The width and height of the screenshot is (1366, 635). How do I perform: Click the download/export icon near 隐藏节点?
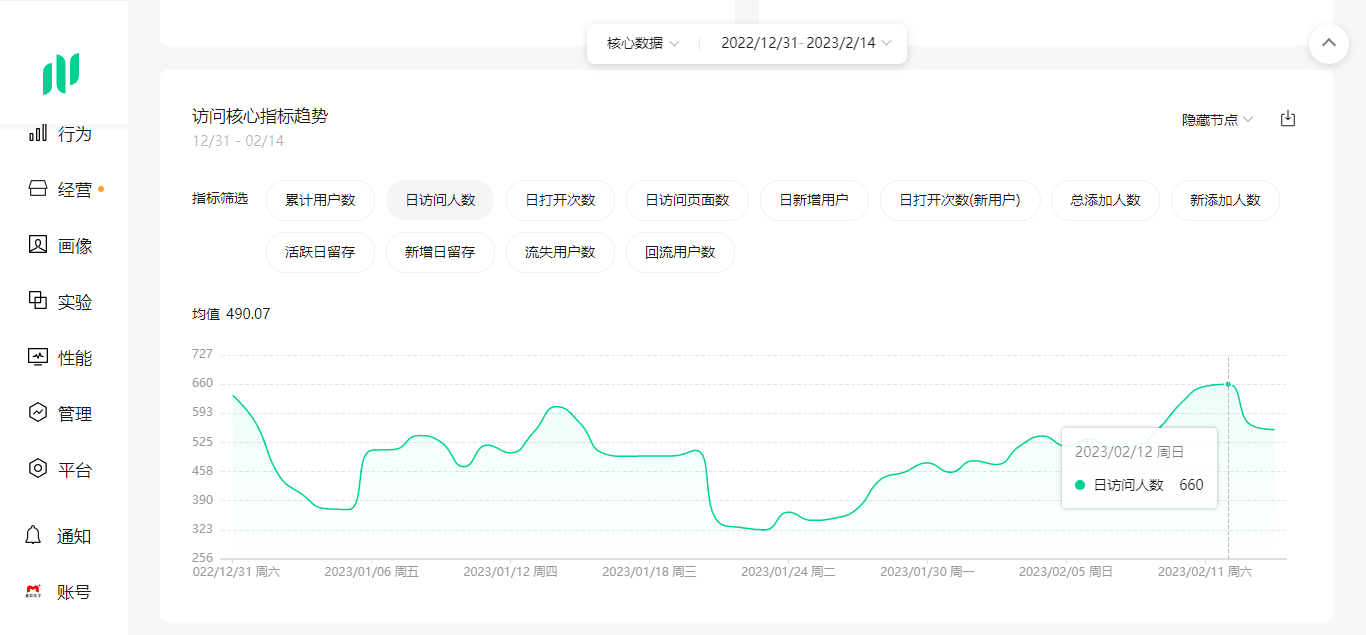click(1288, 118)
